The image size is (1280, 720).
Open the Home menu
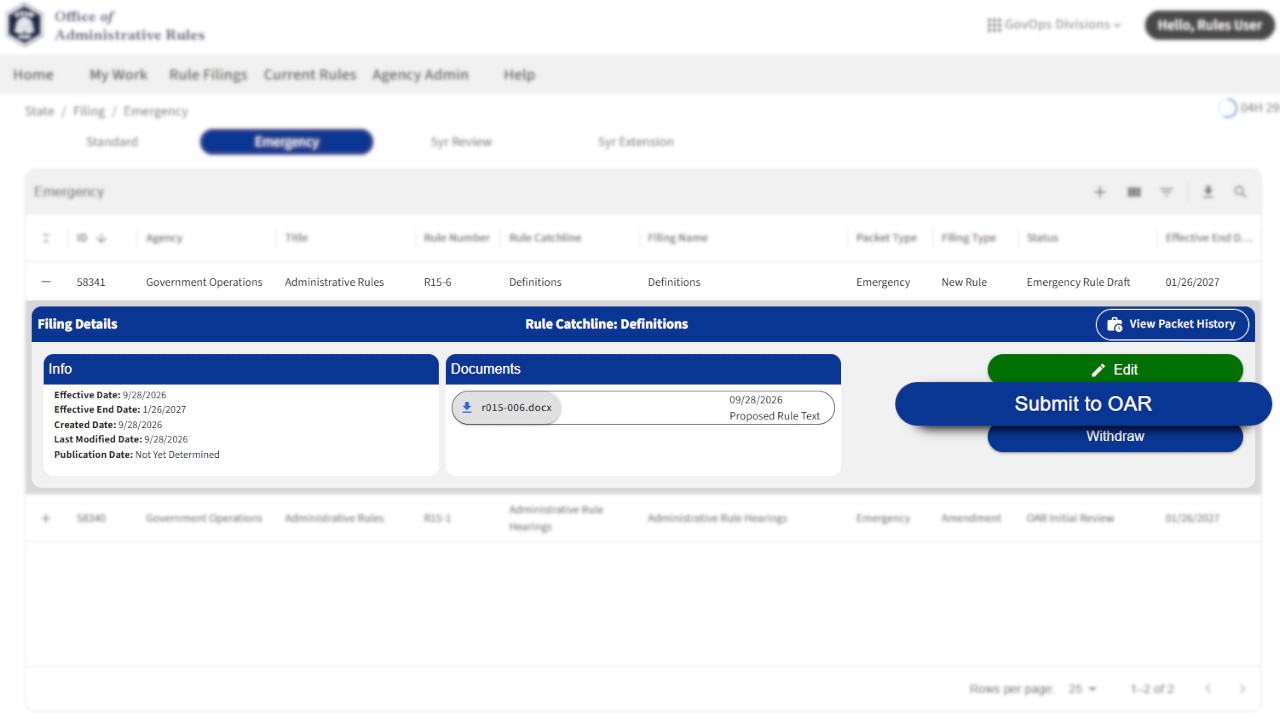point(33,74)
